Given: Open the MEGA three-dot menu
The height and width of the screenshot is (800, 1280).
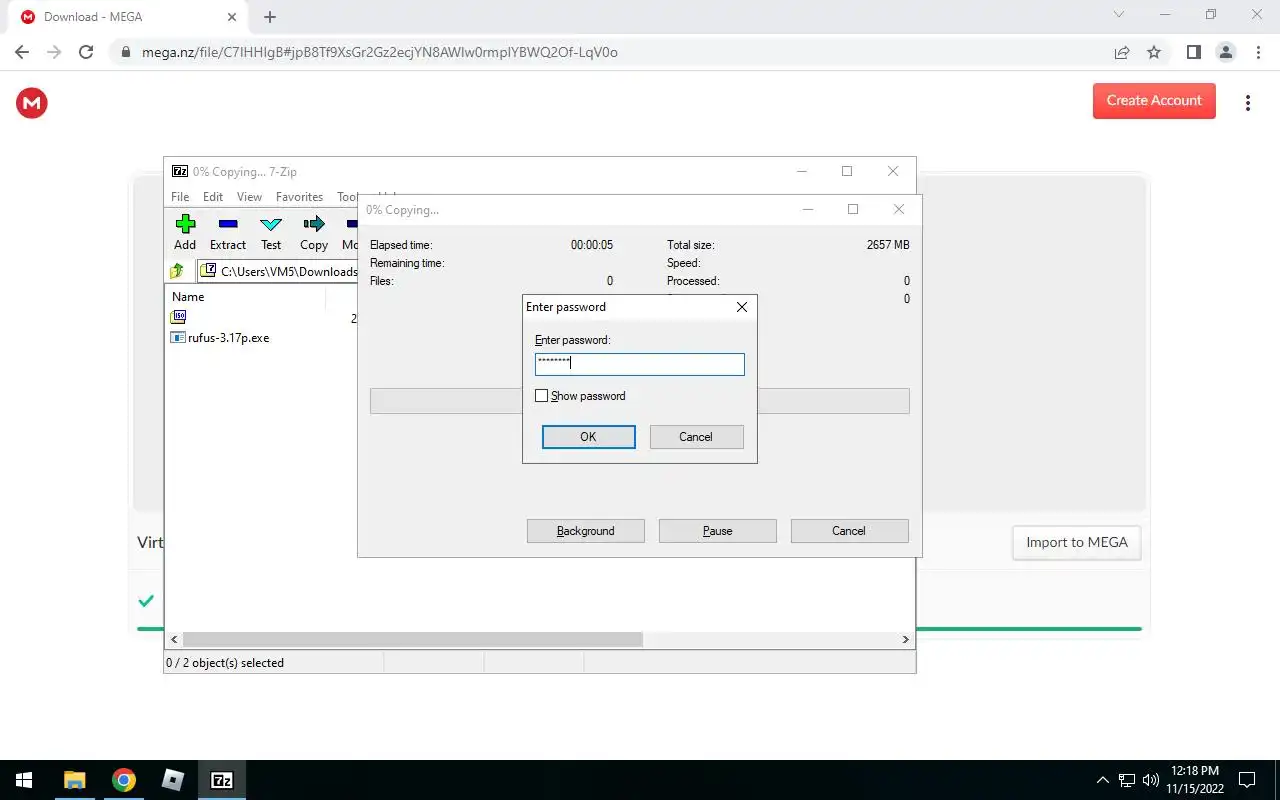Looking at the screenshot, I should 1247,103.
